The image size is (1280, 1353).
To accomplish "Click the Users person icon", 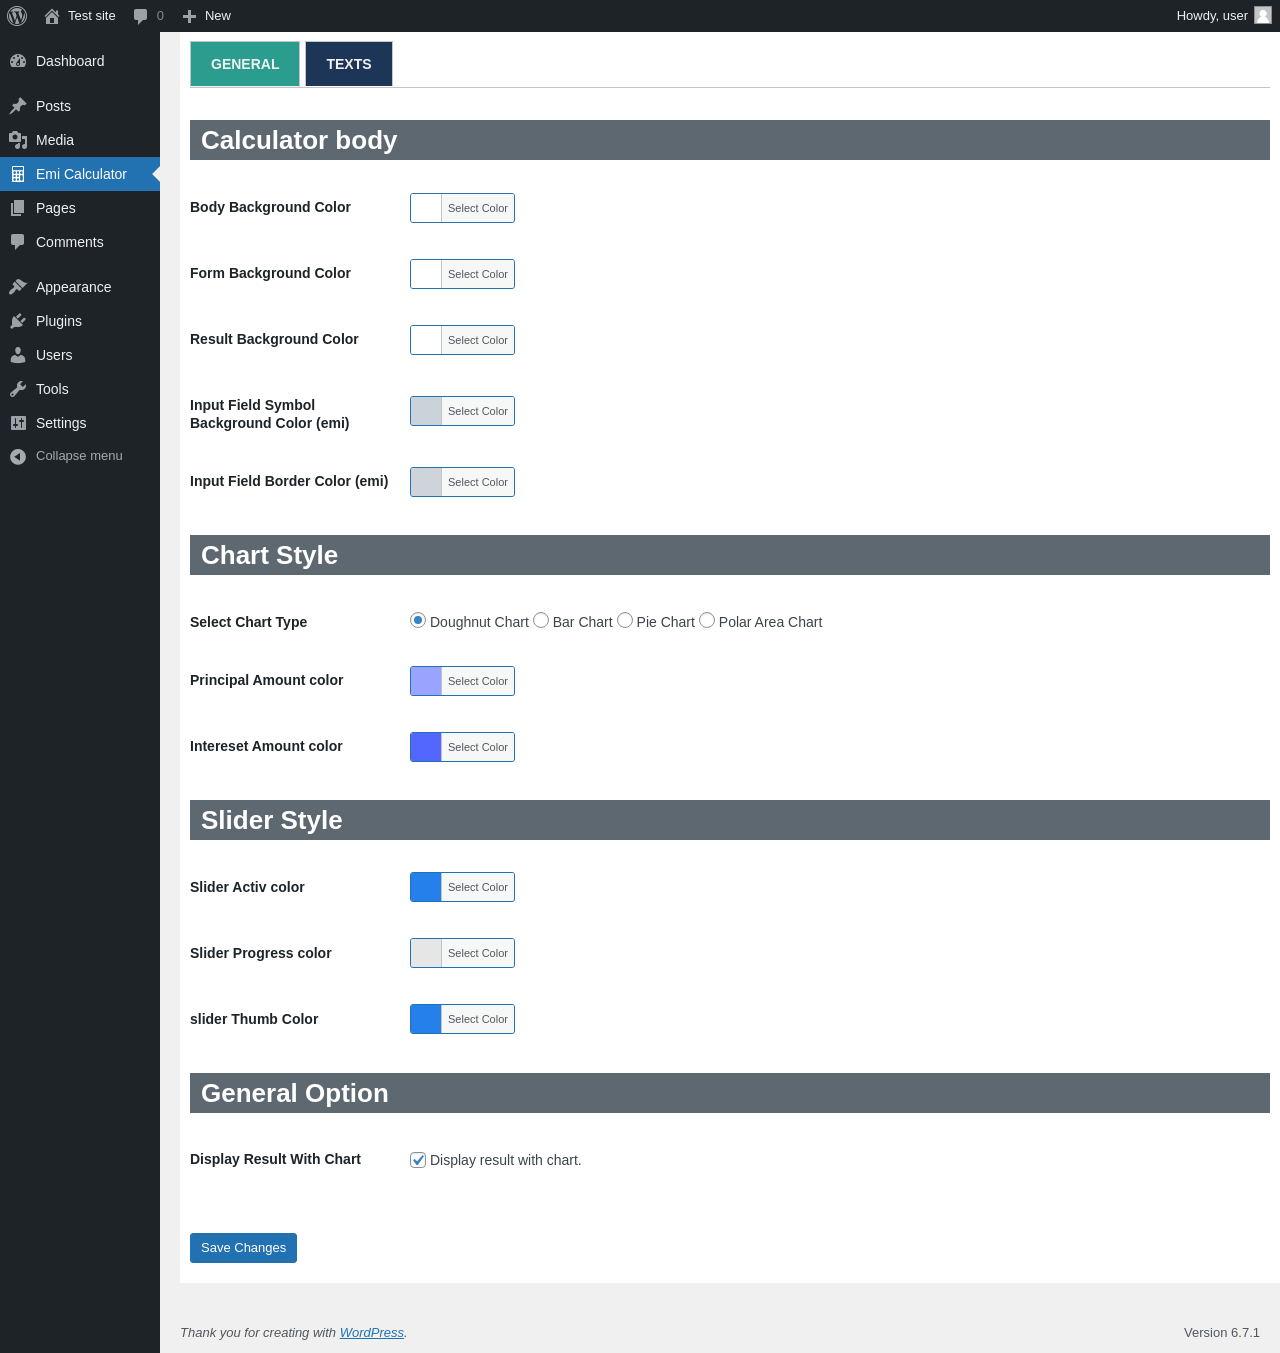I will tap(18, 355).
